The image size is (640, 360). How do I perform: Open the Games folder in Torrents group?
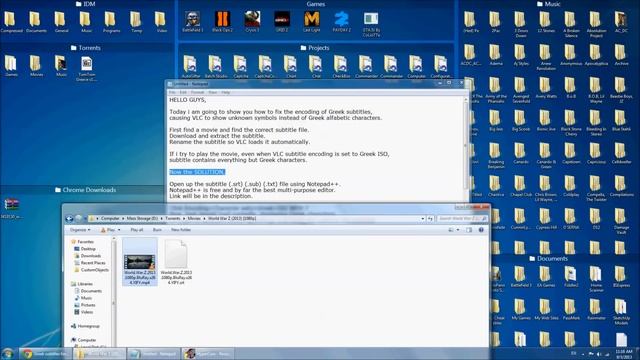coord(11,66)
